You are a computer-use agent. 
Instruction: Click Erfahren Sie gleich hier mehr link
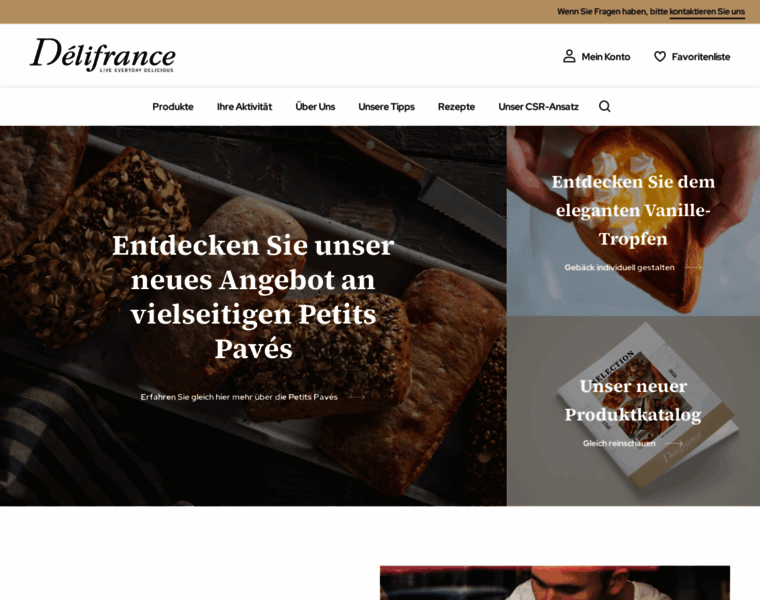coord(239,397)
